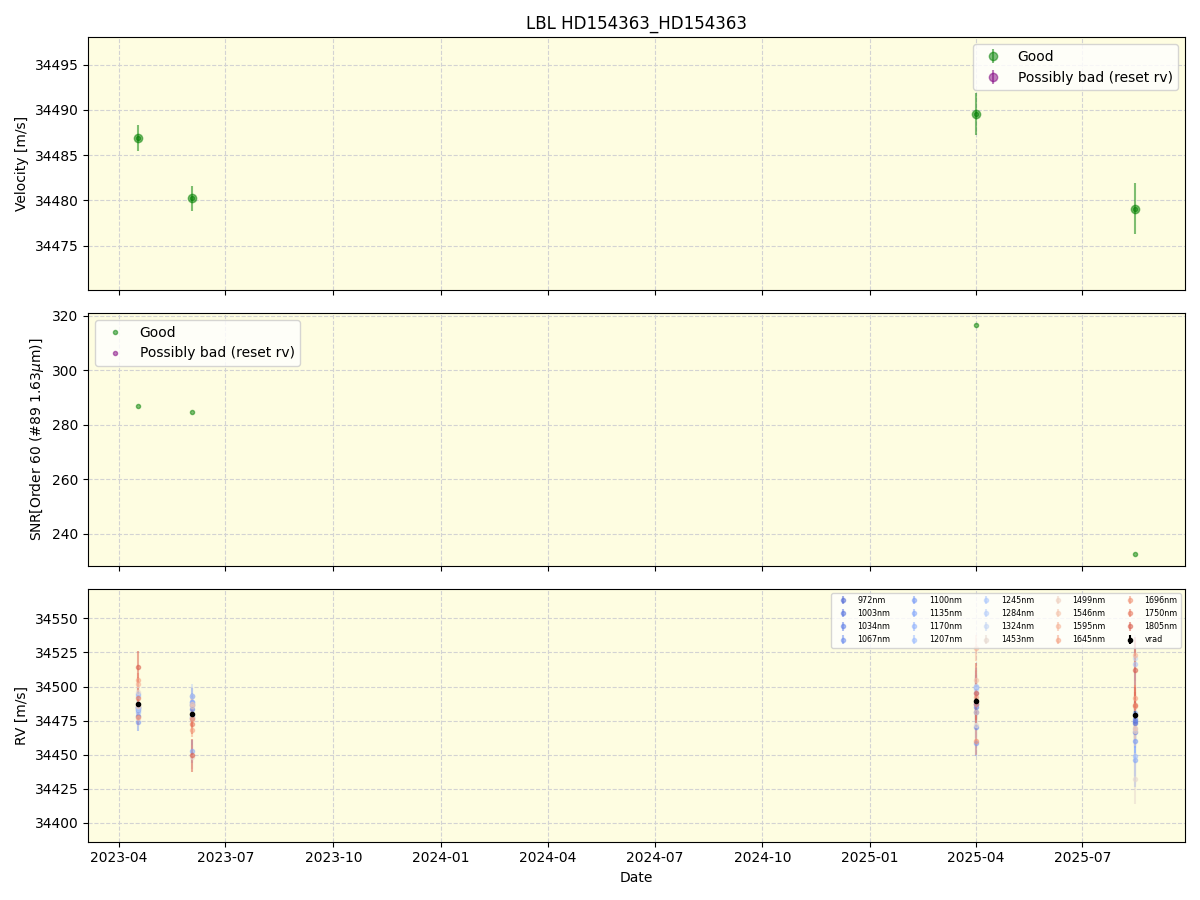This screenshot has width=1200, height=900.
Task: Click the 34500 tick on RV axis
Action: 58,687
